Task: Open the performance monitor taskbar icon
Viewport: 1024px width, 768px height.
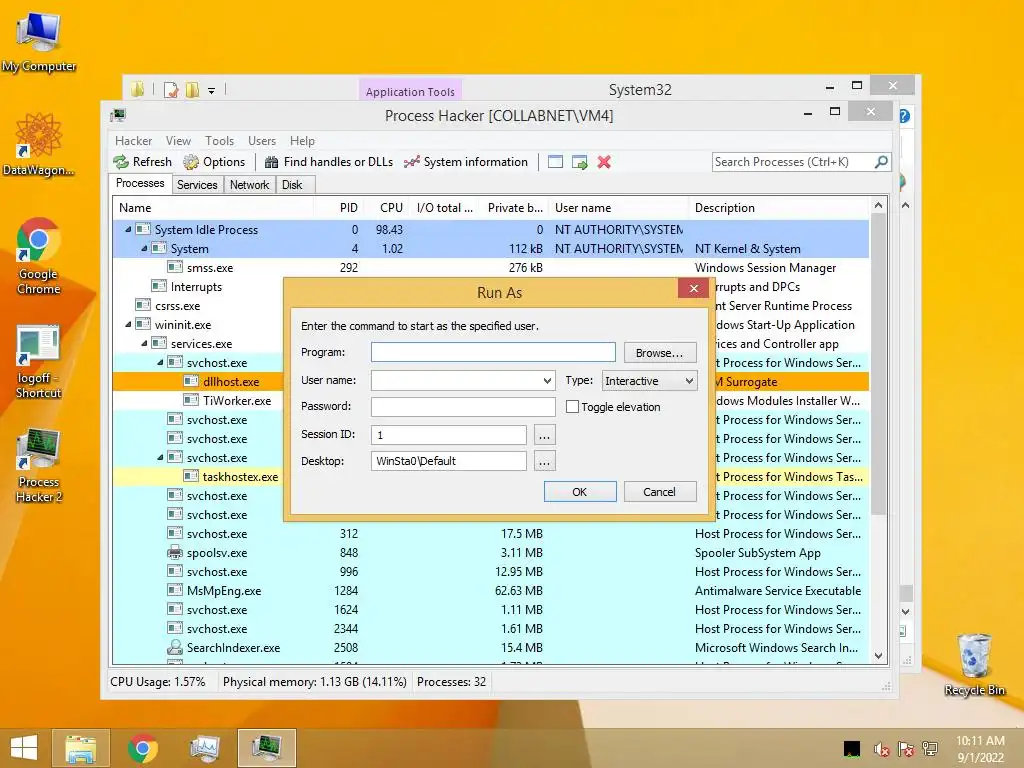Action: (204, 748)
